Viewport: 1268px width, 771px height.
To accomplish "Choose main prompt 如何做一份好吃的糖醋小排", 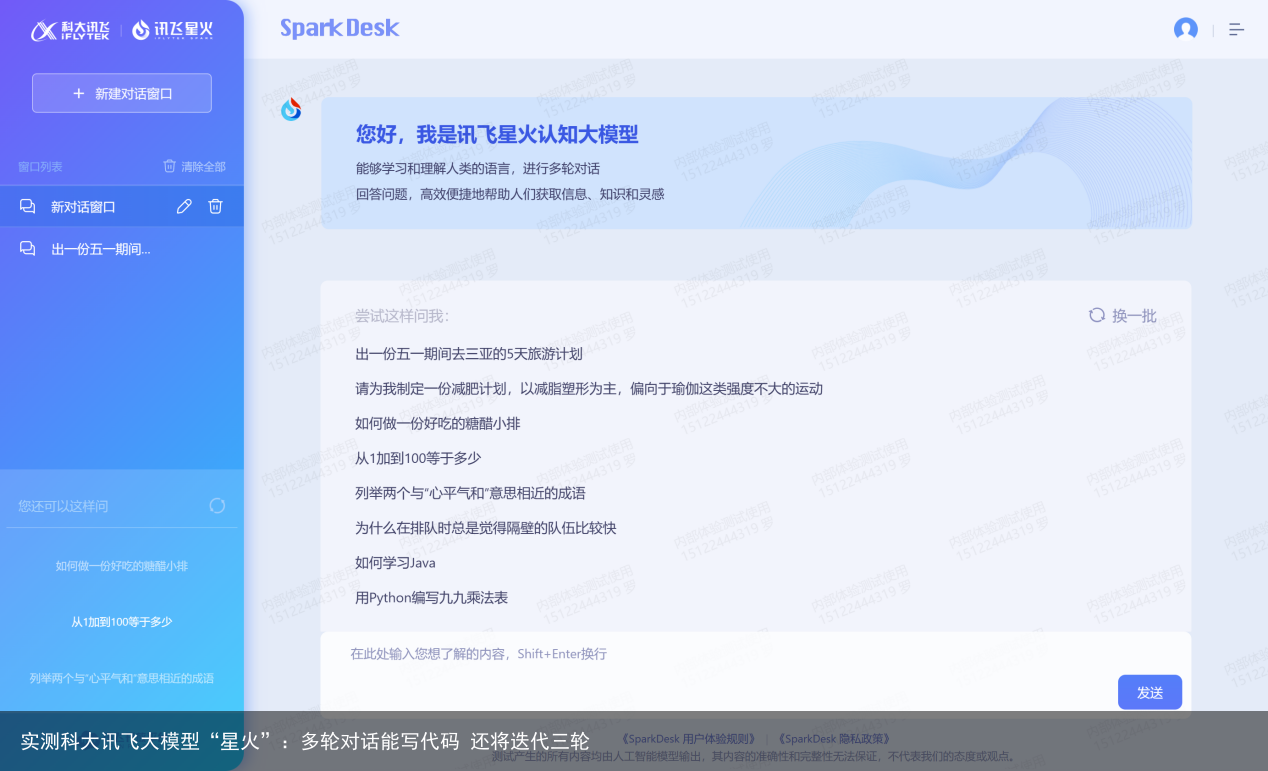I will [438, 424].
